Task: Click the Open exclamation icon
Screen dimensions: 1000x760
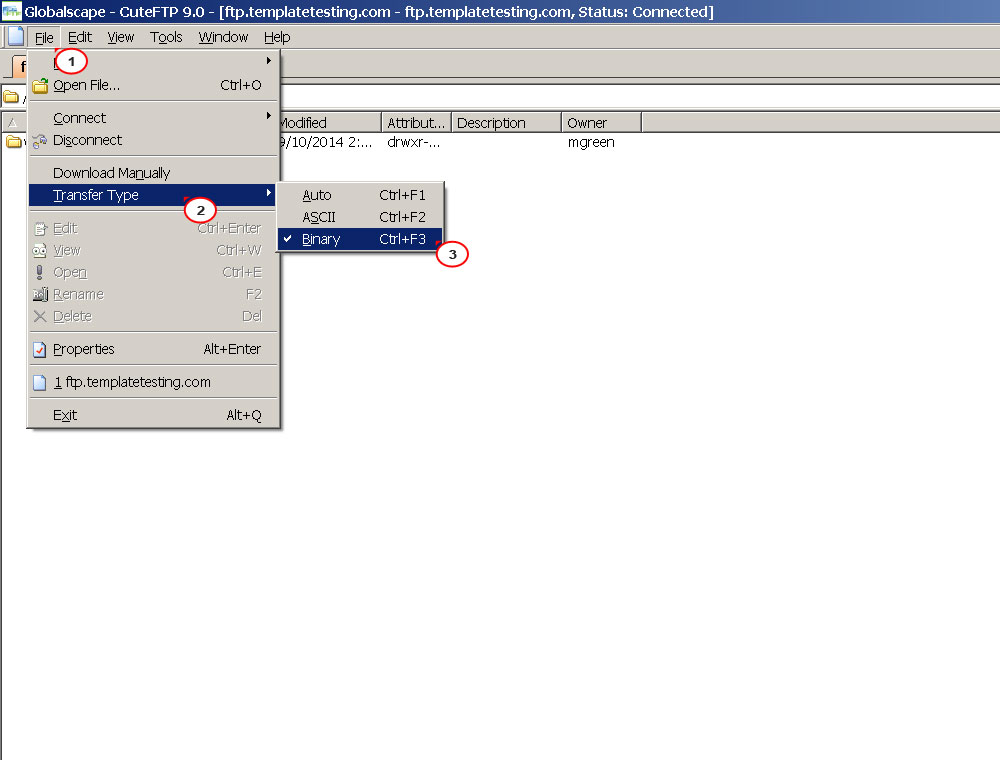Action: click(x=40, y=272)
